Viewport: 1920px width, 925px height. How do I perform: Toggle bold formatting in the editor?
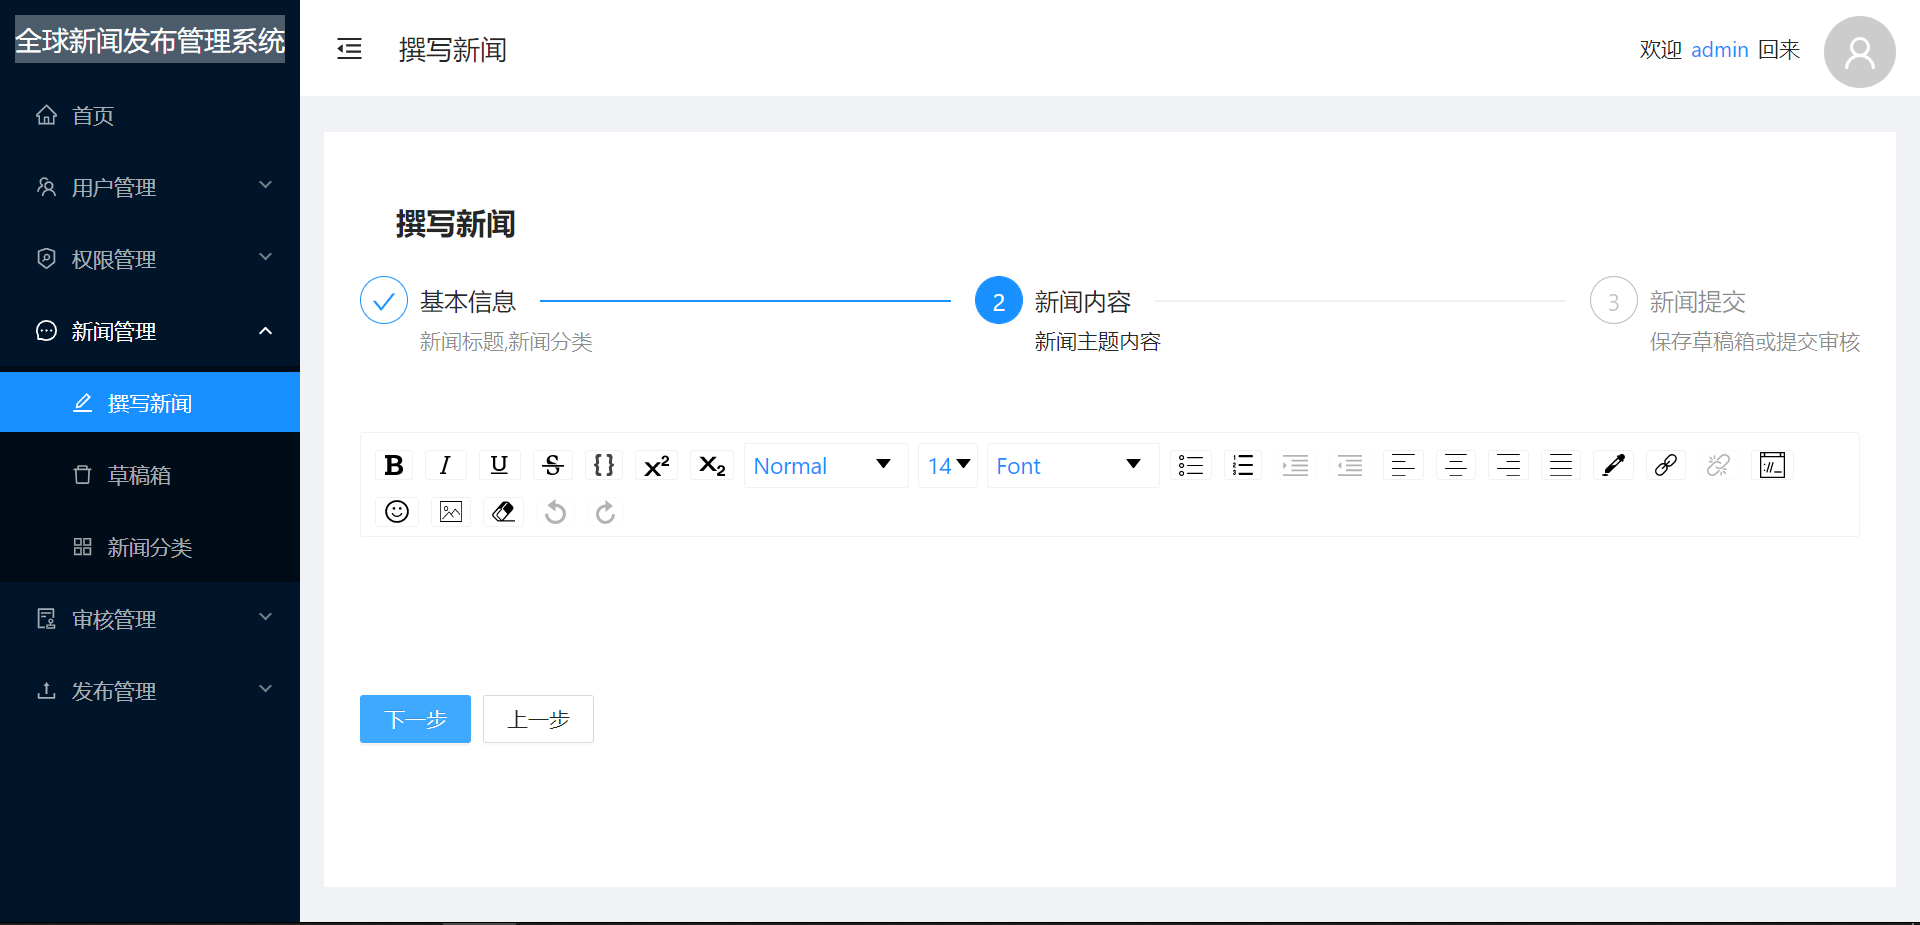point(394,465)
